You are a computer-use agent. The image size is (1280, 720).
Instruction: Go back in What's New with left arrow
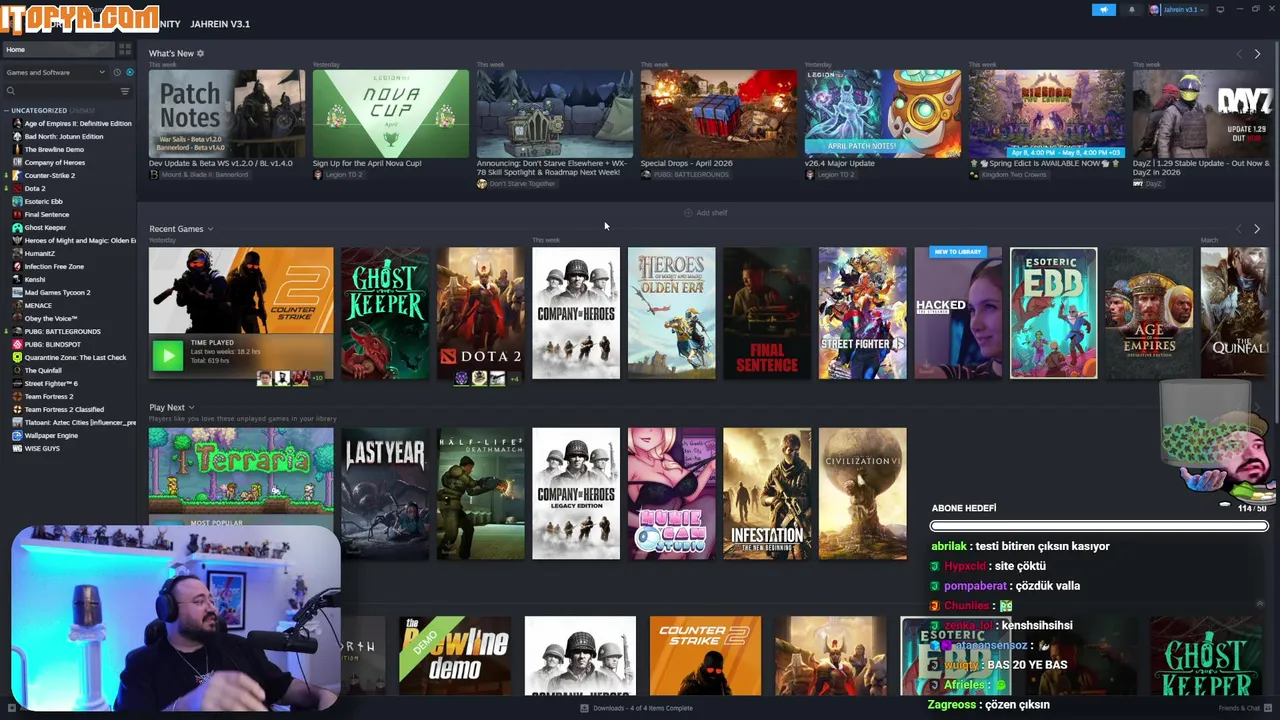tap(1239, 54)
